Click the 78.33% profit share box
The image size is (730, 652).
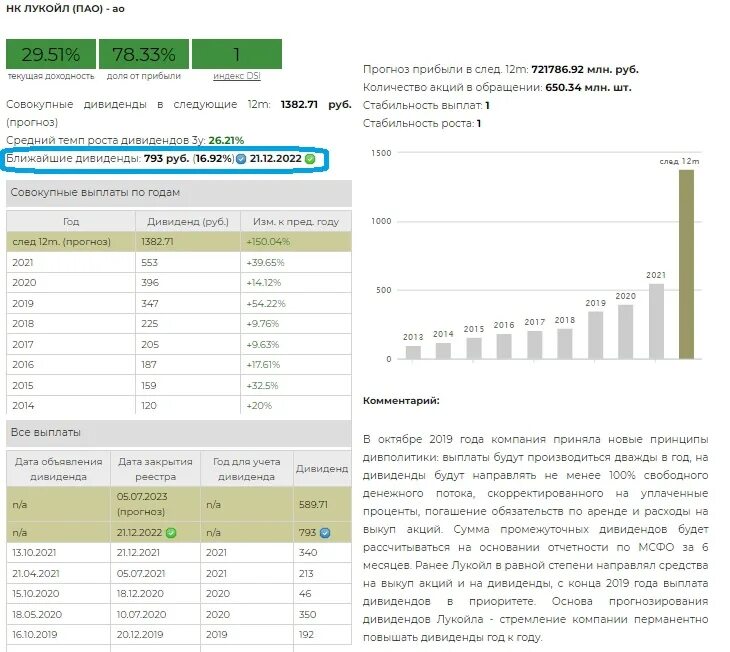point(144,54)
